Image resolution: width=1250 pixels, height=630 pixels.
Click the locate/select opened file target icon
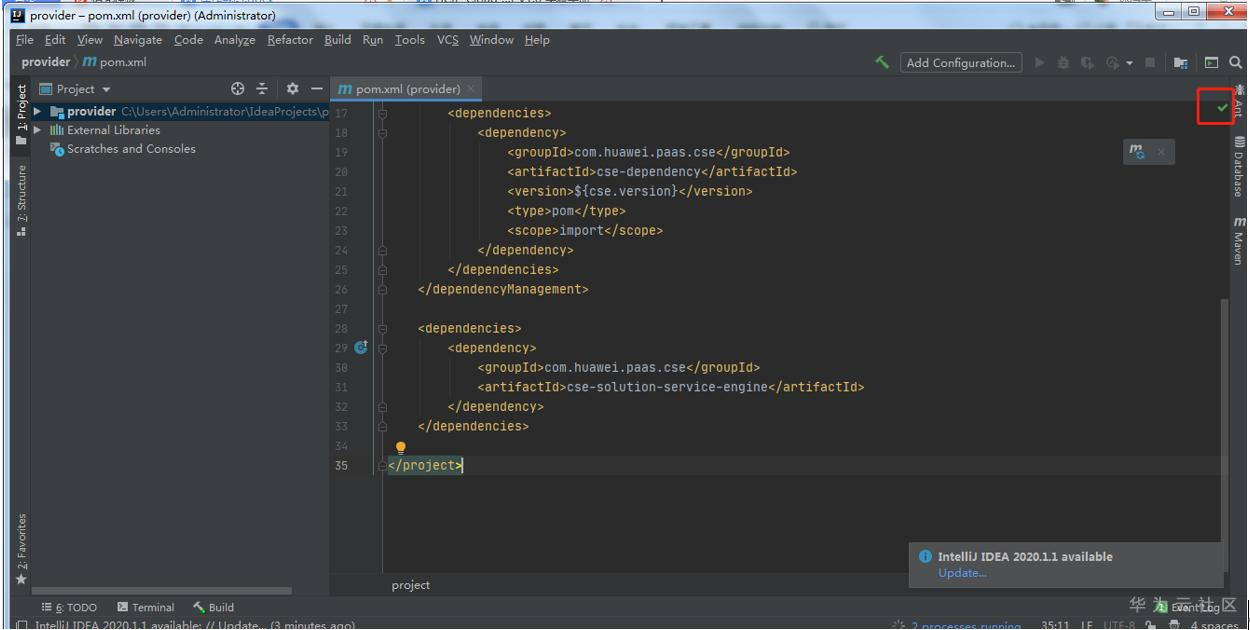click(x=238, y=89)
